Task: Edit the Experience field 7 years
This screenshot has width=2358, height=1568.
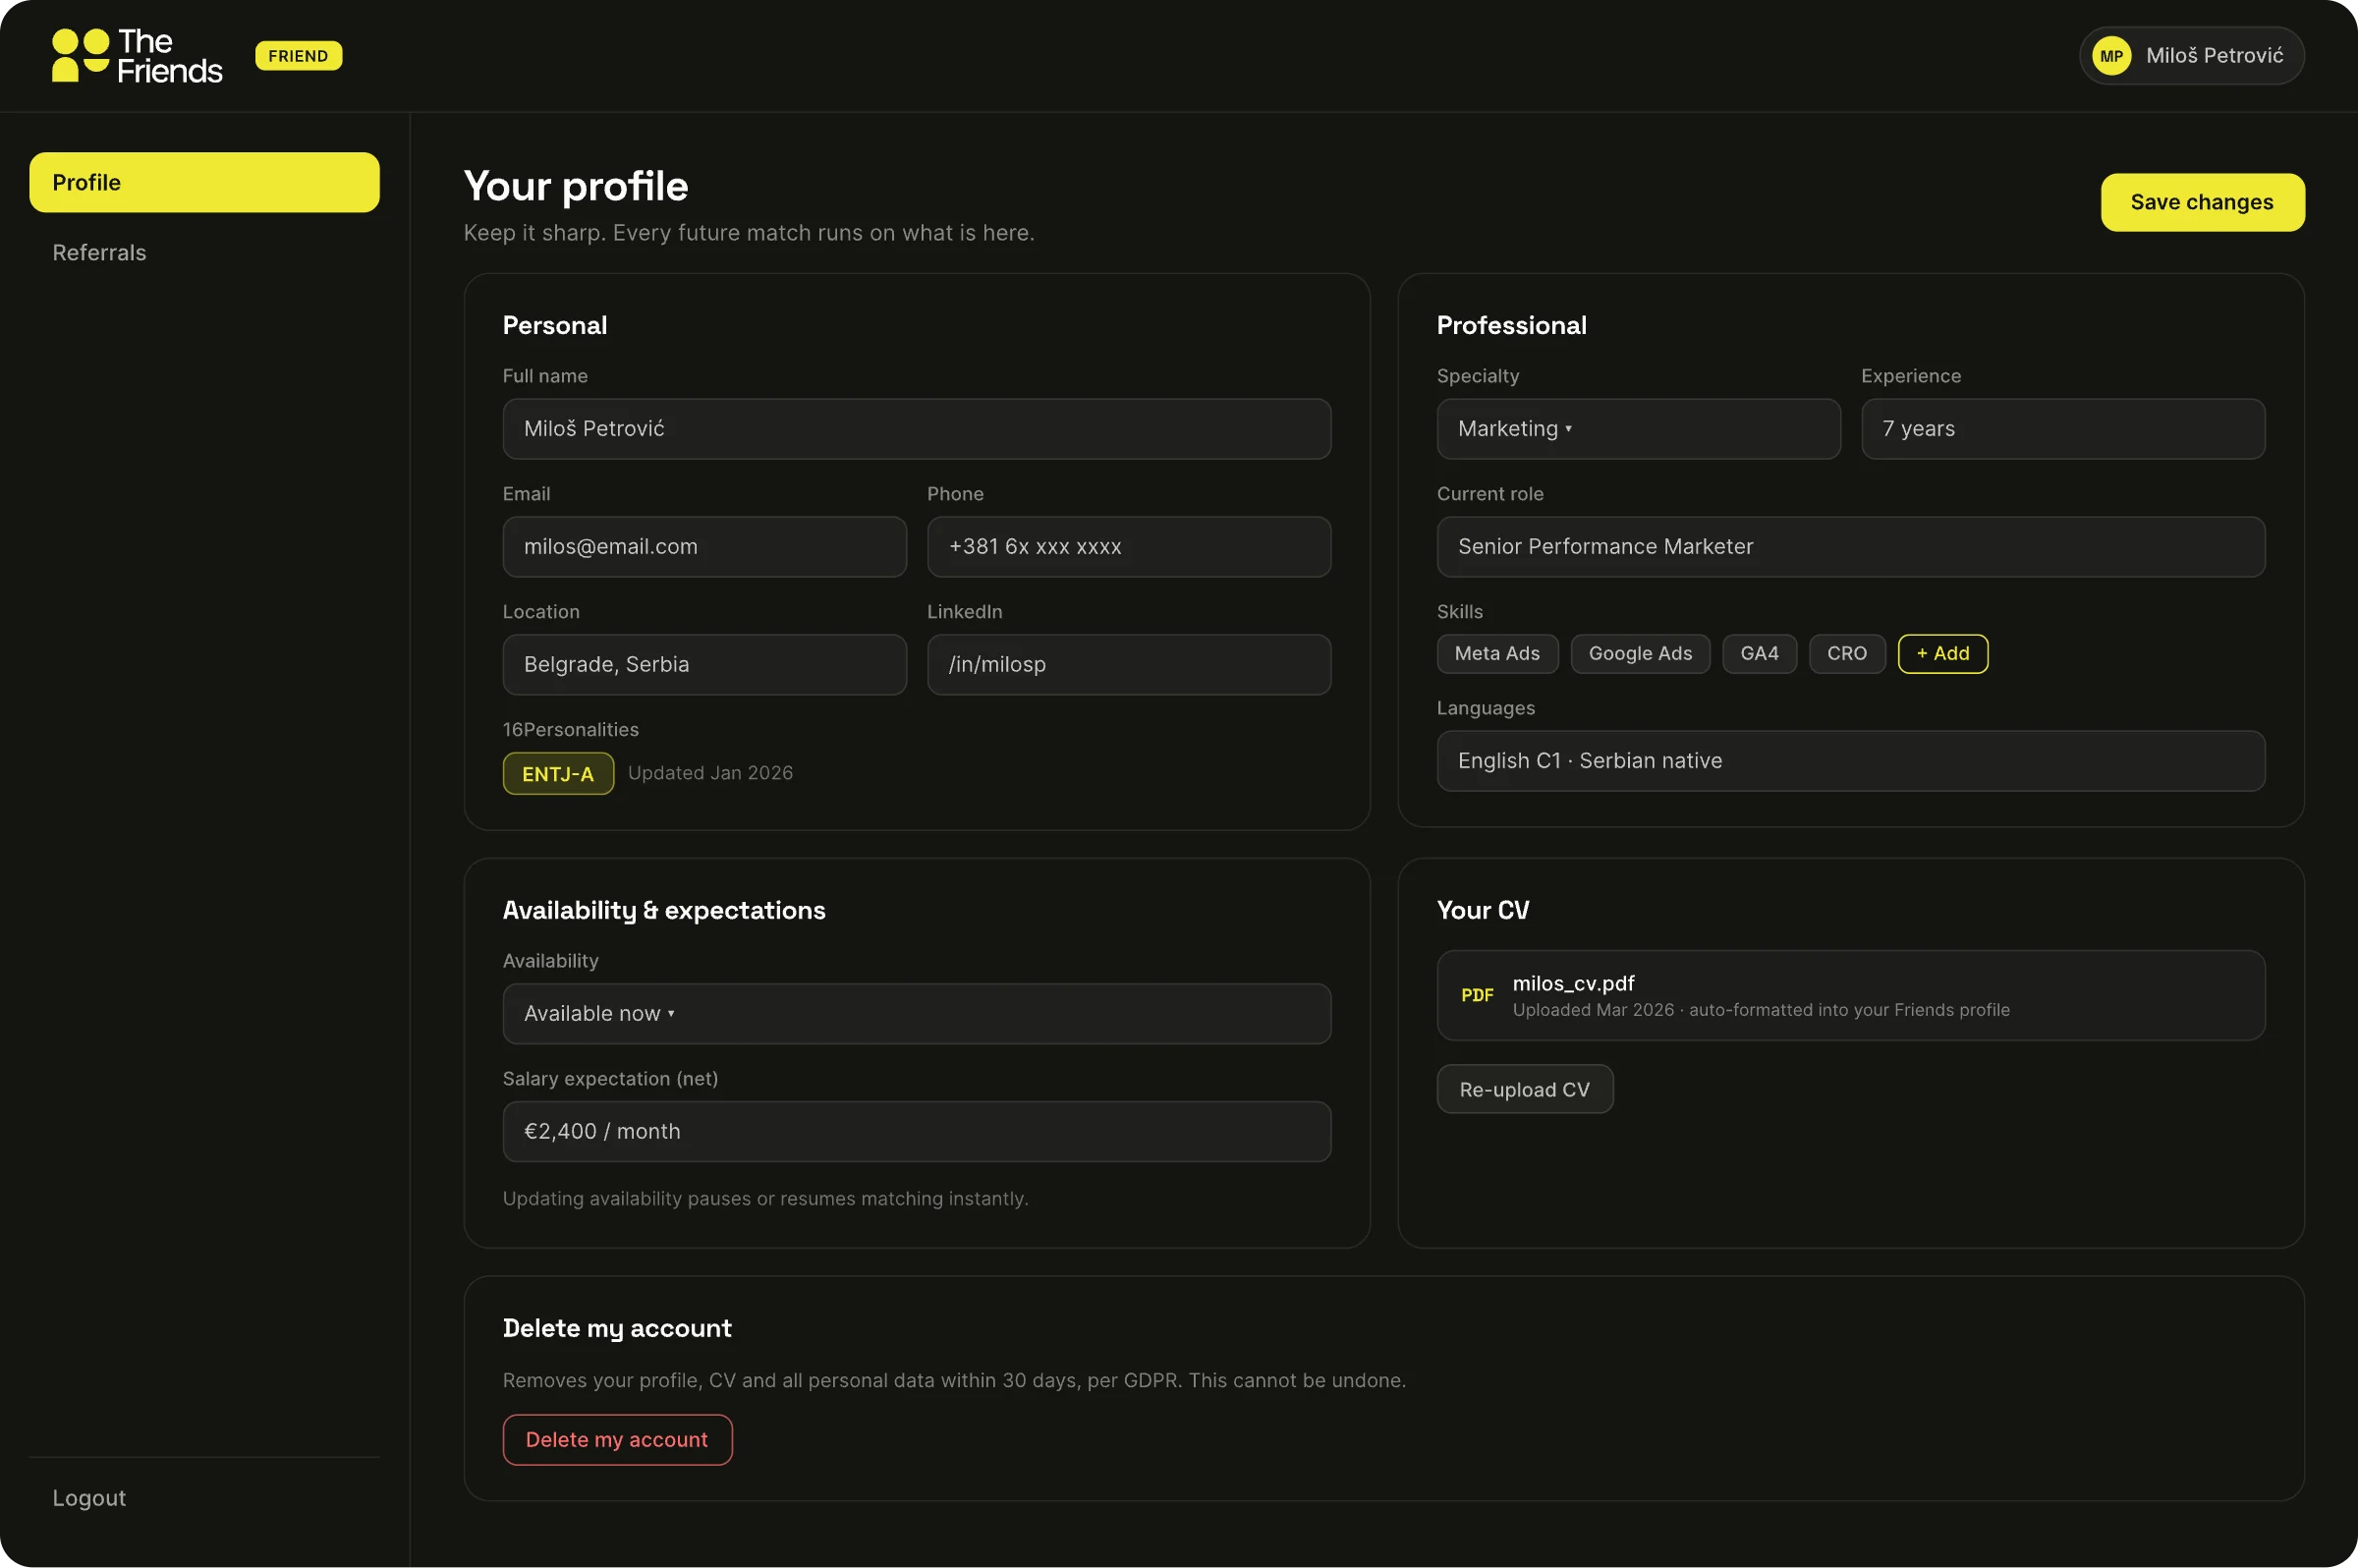Action: tap(2062, 429)
